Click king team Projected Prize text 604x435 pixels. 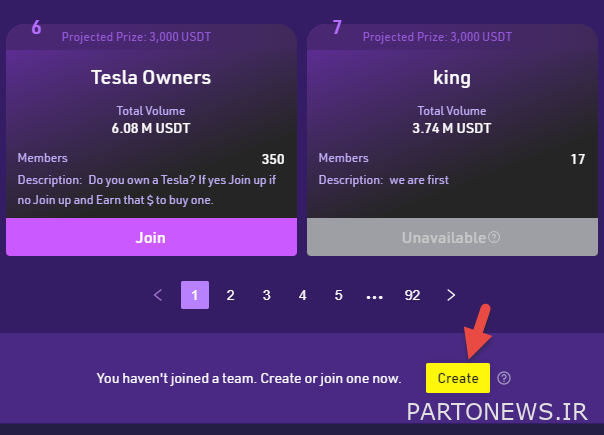click(437, 37)
